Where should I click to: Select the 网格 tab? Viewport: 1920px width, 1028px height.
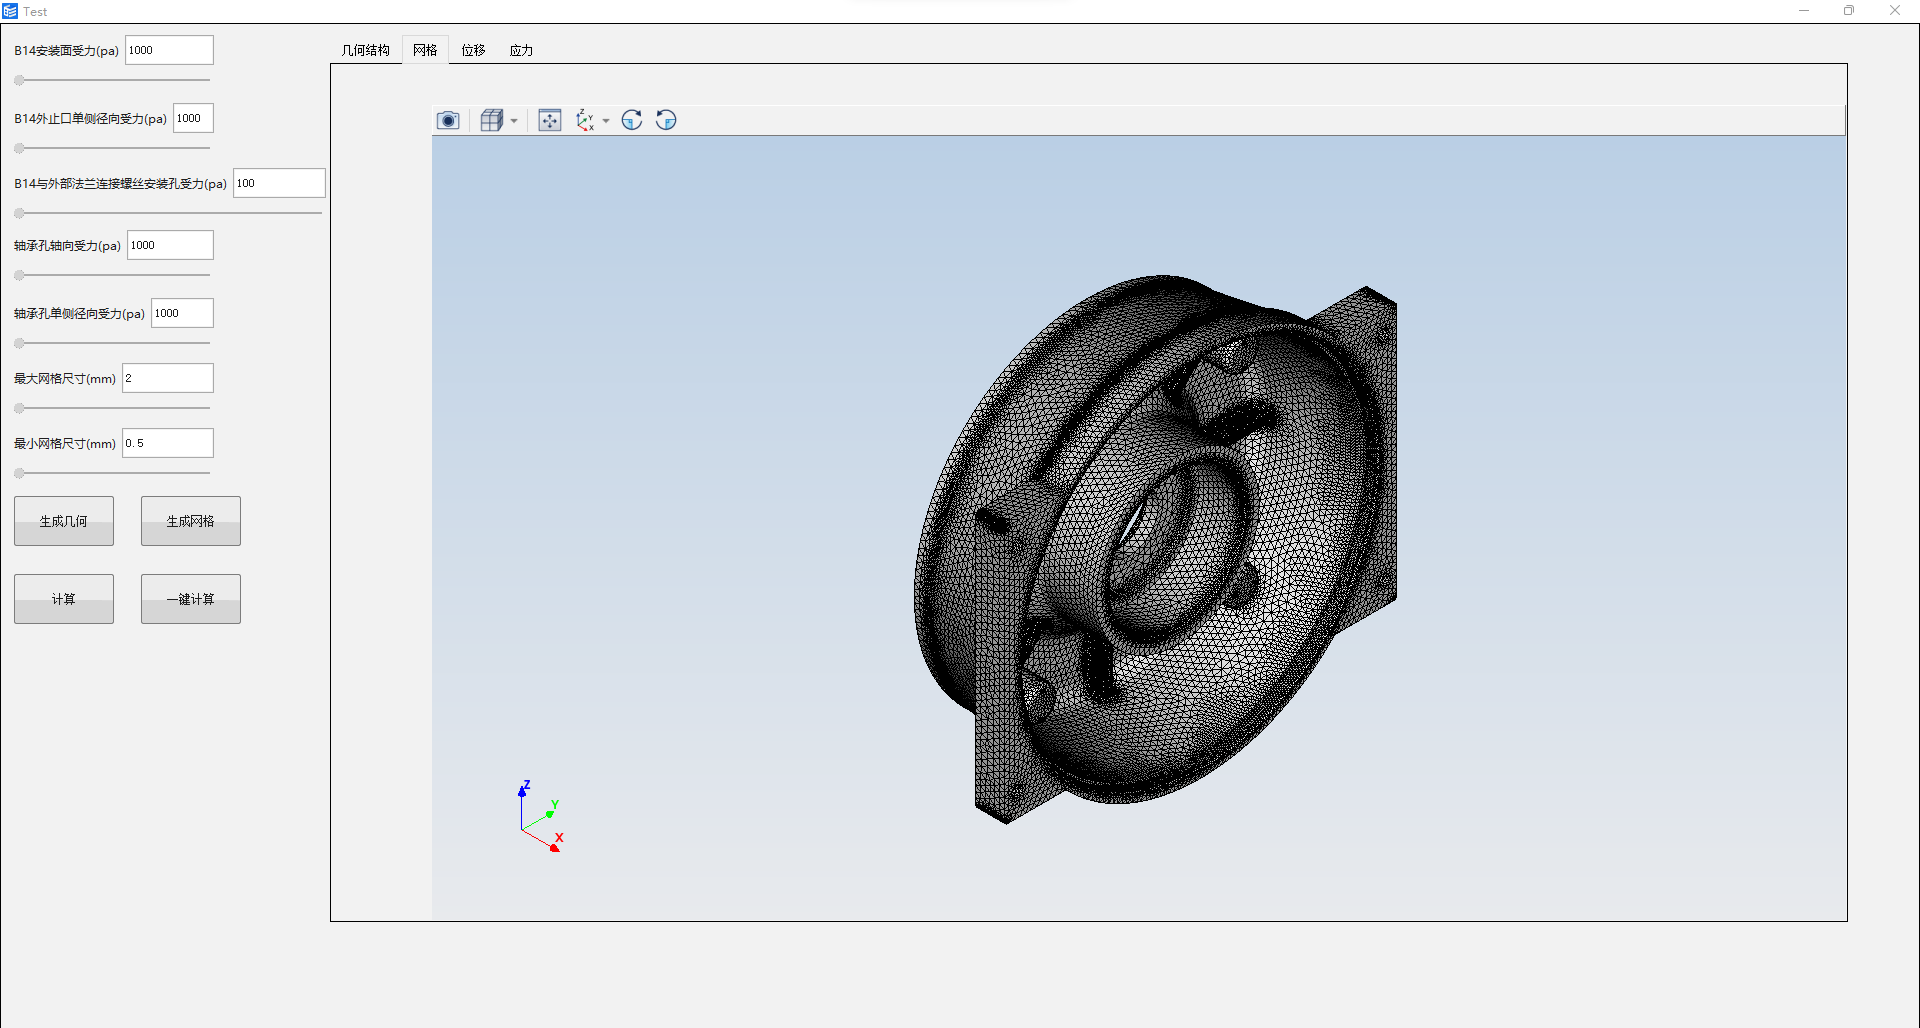(x=425, y=50)
